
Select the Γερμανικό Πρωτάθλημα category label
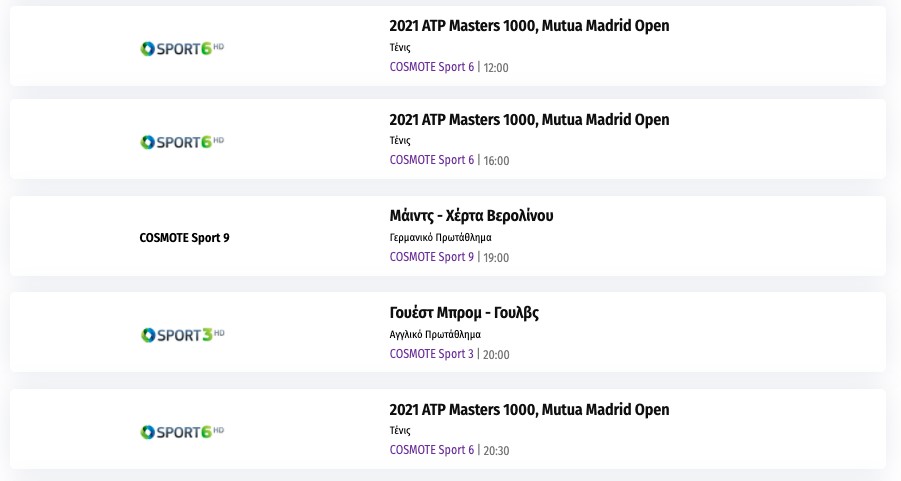click(440, 238)
